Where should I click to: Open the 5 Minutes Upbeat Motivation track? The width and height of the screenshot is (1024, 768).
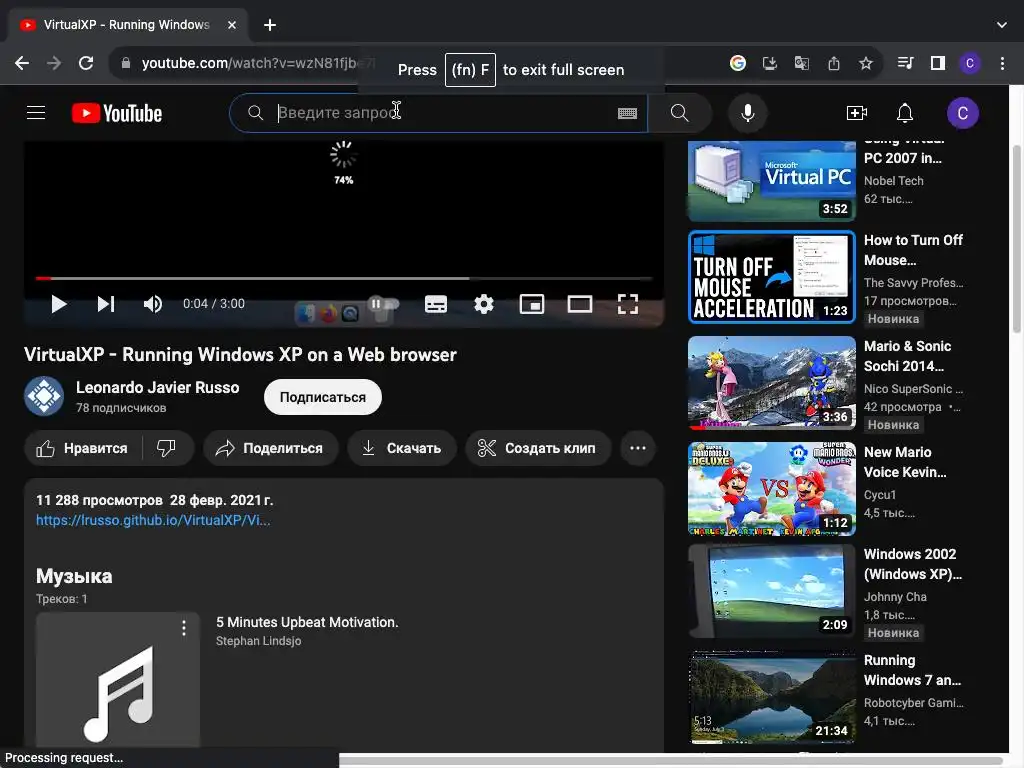(x=307, y=622)
